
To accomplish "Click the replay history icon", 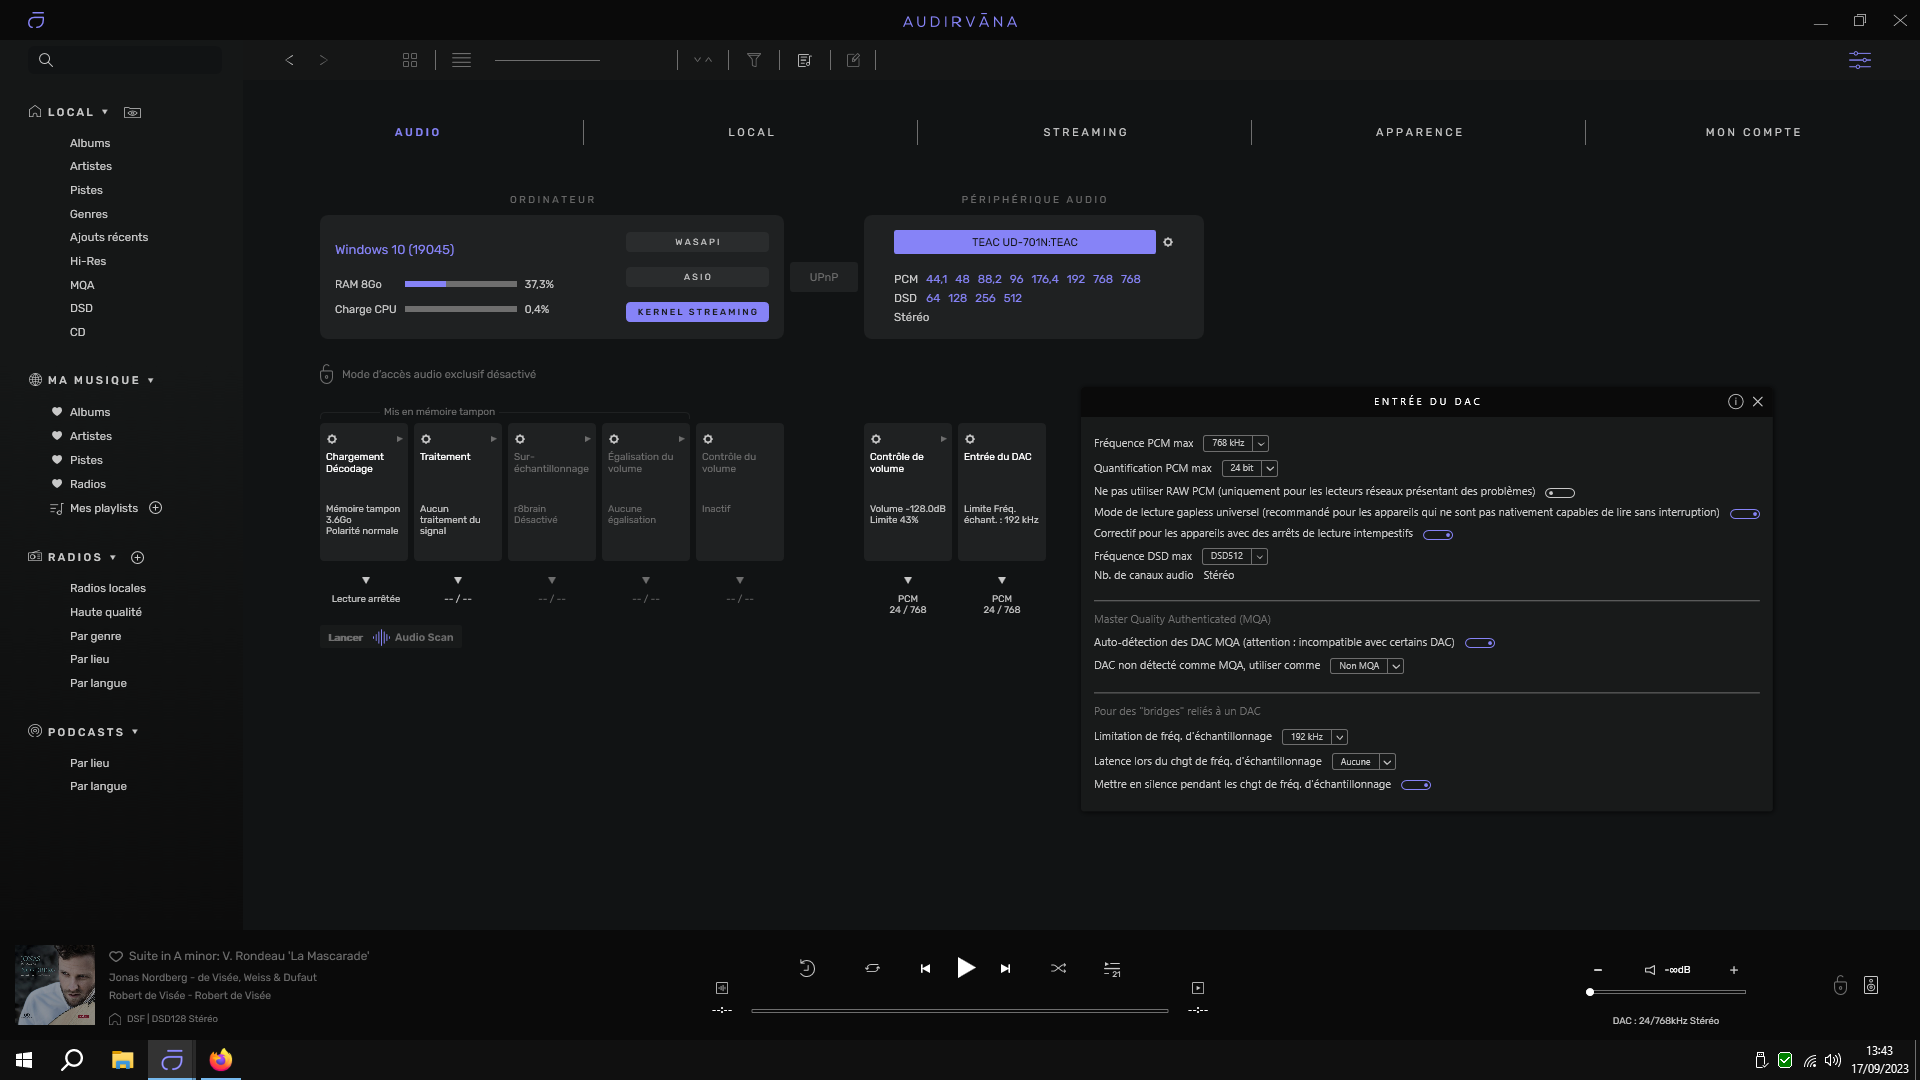I will coord(807,968).
